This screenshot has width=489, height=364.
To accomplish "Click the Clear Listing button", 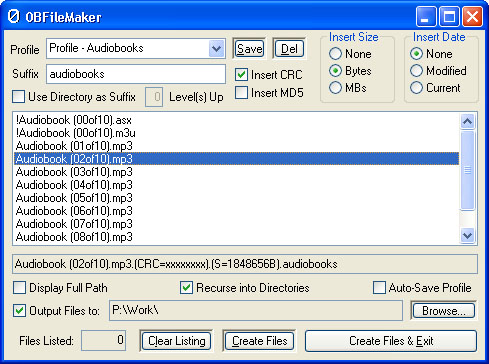I will (x=176, y=341).
